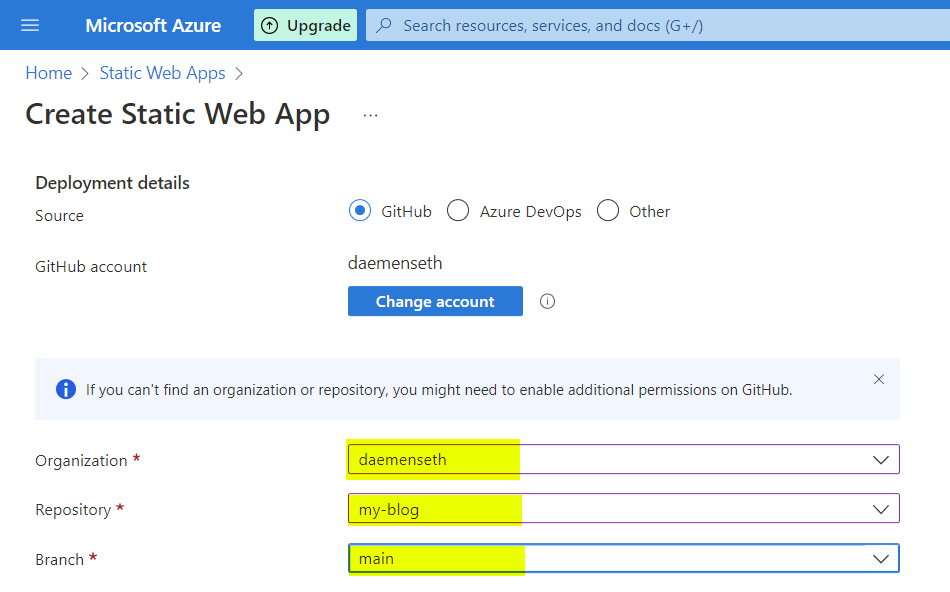Click the Repository field label
Image resolution: width=950 pixels, height=592 pixels.
[x=73, y=510]
